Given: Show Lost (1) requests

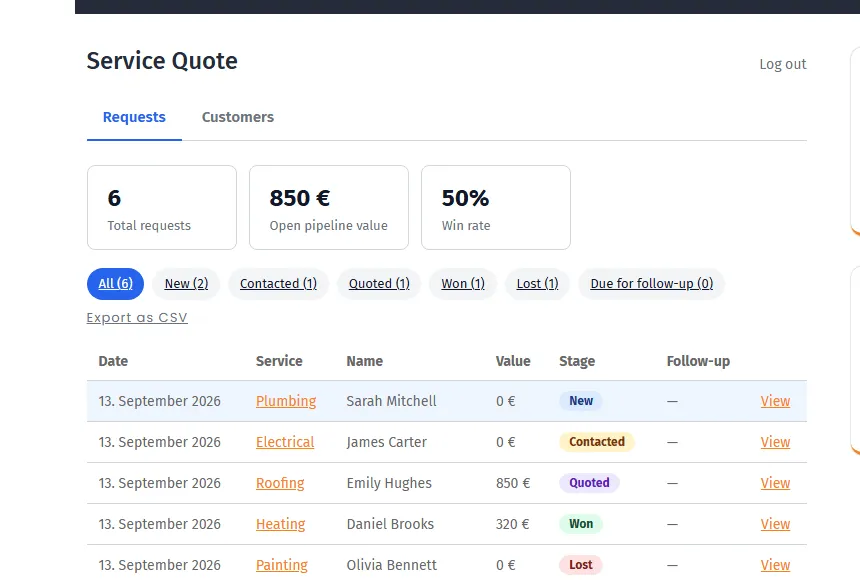Looking at the screenshot, I should click(538, 284).
